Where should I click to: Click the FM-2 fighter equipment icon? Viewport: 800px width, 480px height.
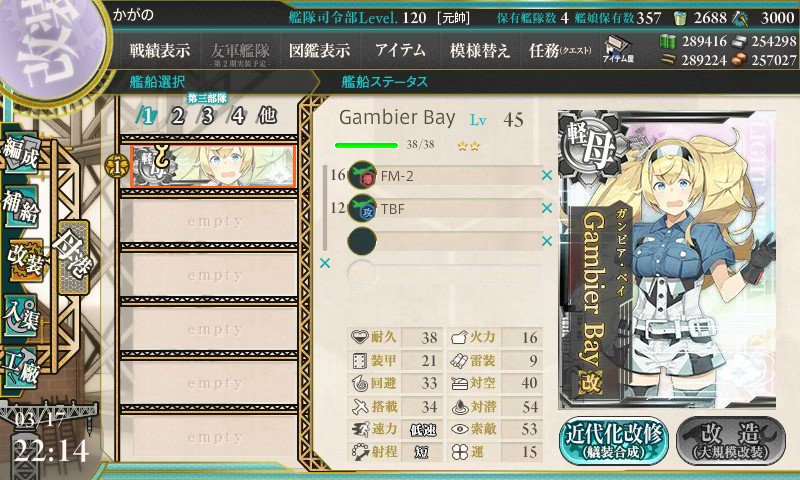point(362,175)
